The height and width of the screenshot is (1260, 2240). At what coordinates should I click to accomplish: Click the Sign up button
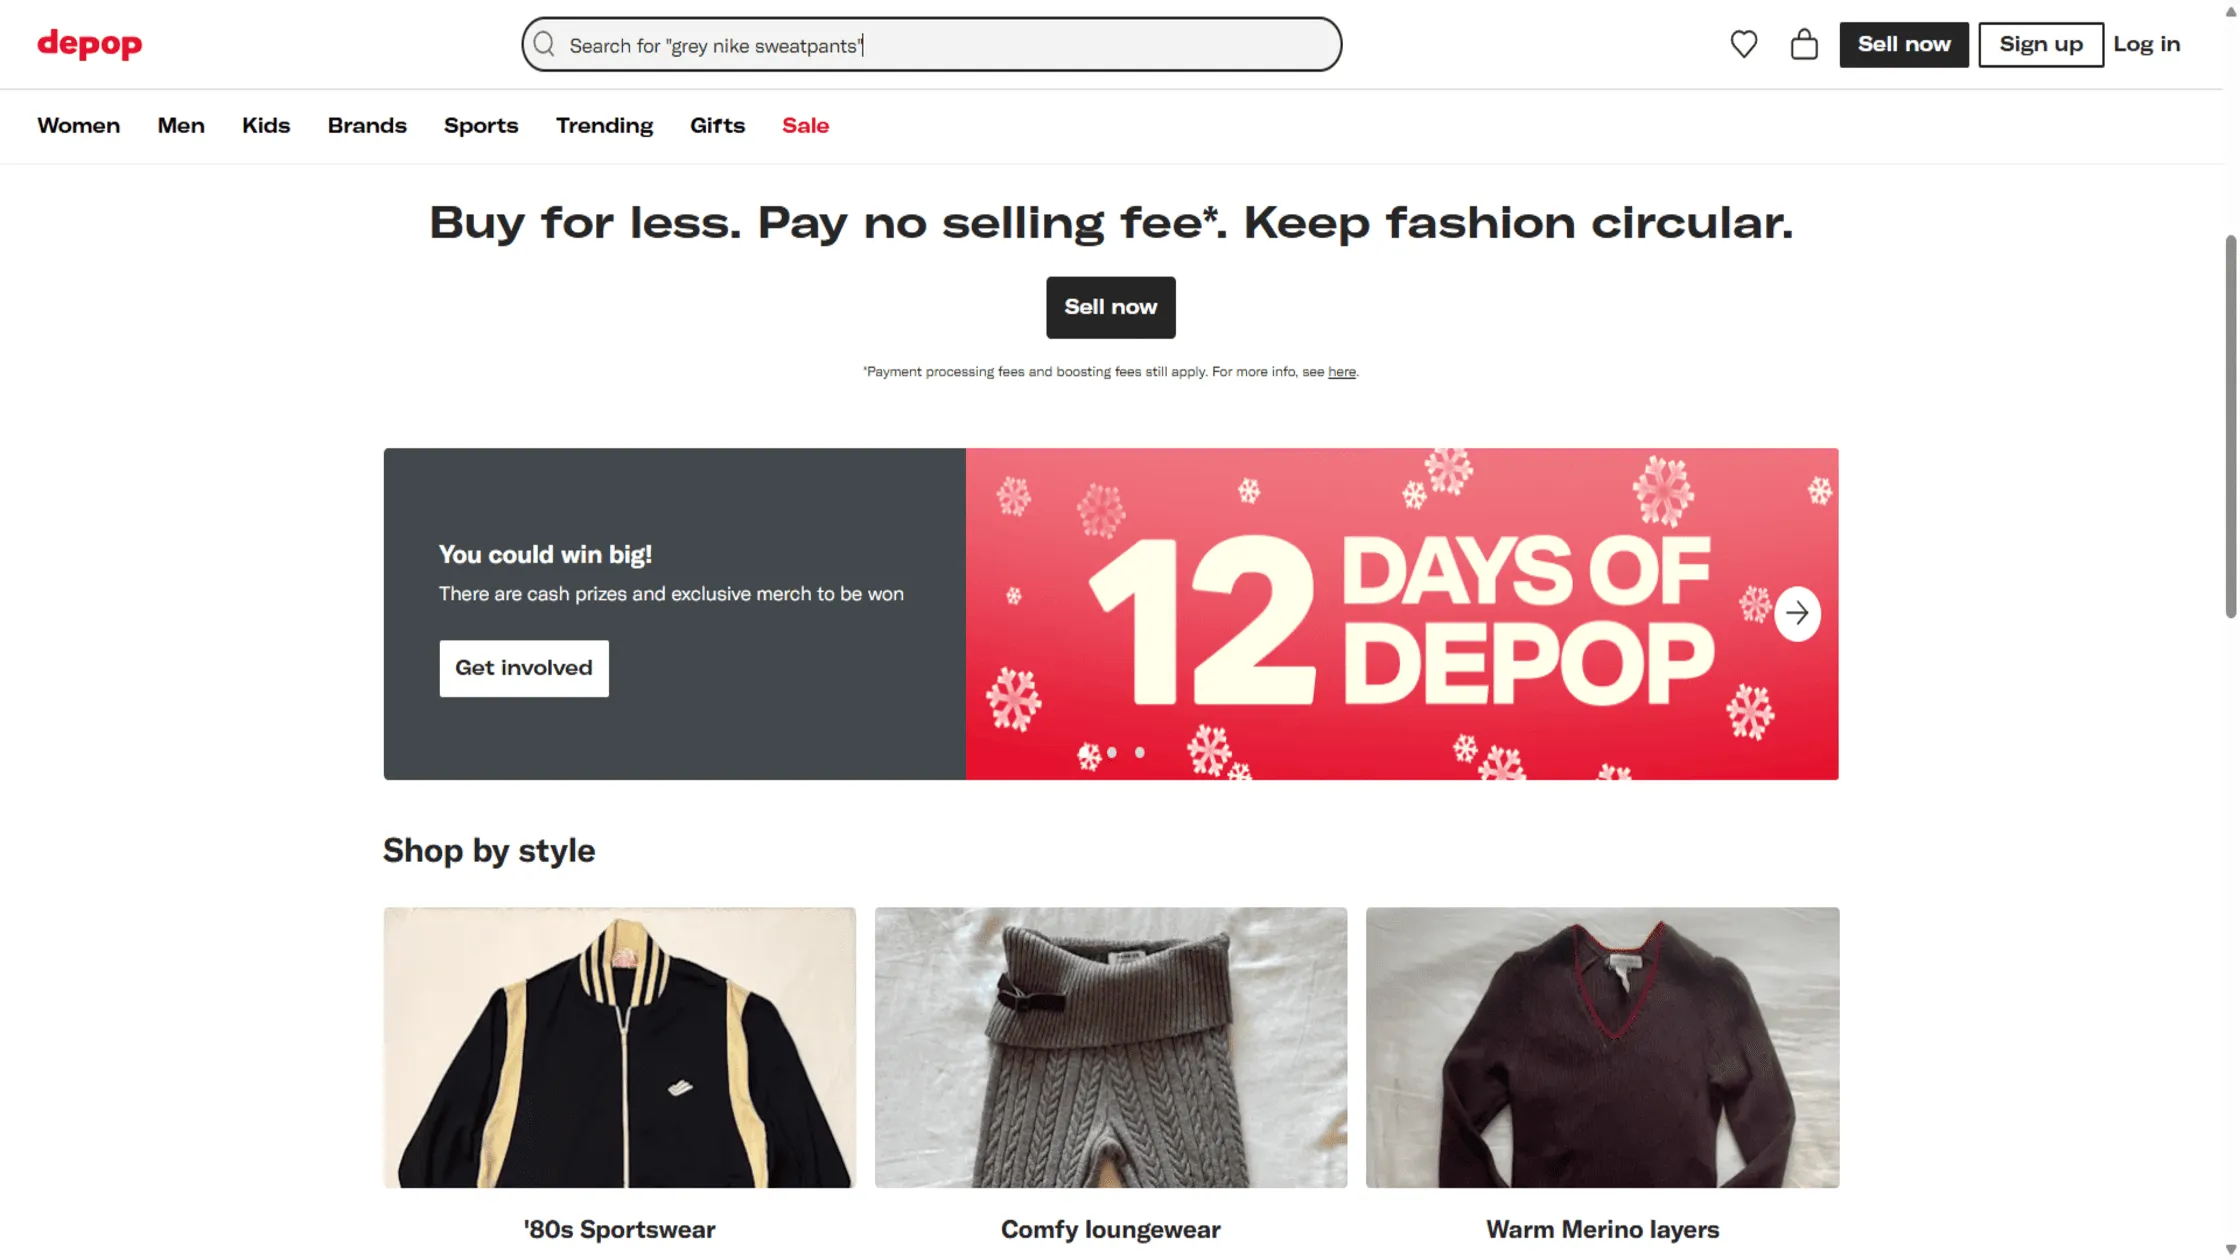coord(2040,44)
